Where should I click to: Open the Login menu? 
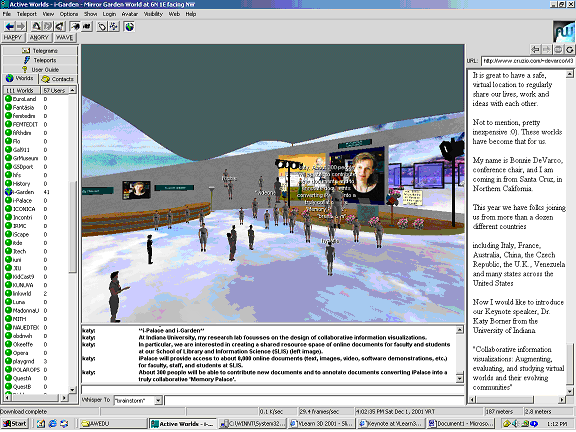pos(109,14)
